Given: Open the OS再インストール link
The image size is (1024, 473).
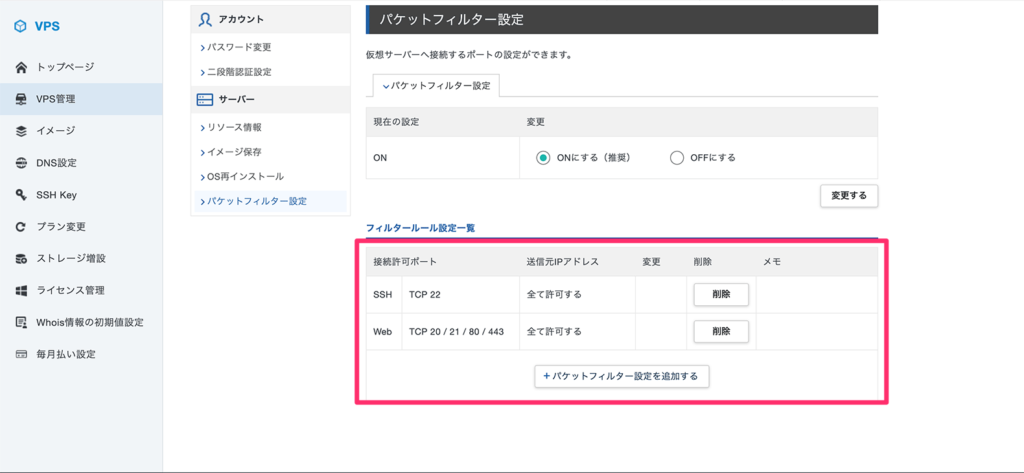Looking at the screenshot, I should pos(246,177).
